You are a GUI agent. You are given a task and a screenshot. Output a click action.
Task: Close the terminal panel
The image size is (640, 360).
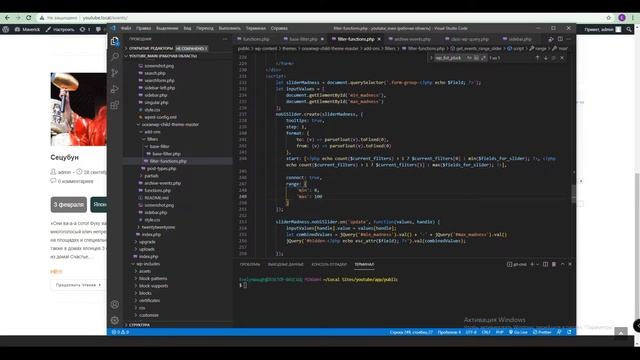tap(570, 264)
